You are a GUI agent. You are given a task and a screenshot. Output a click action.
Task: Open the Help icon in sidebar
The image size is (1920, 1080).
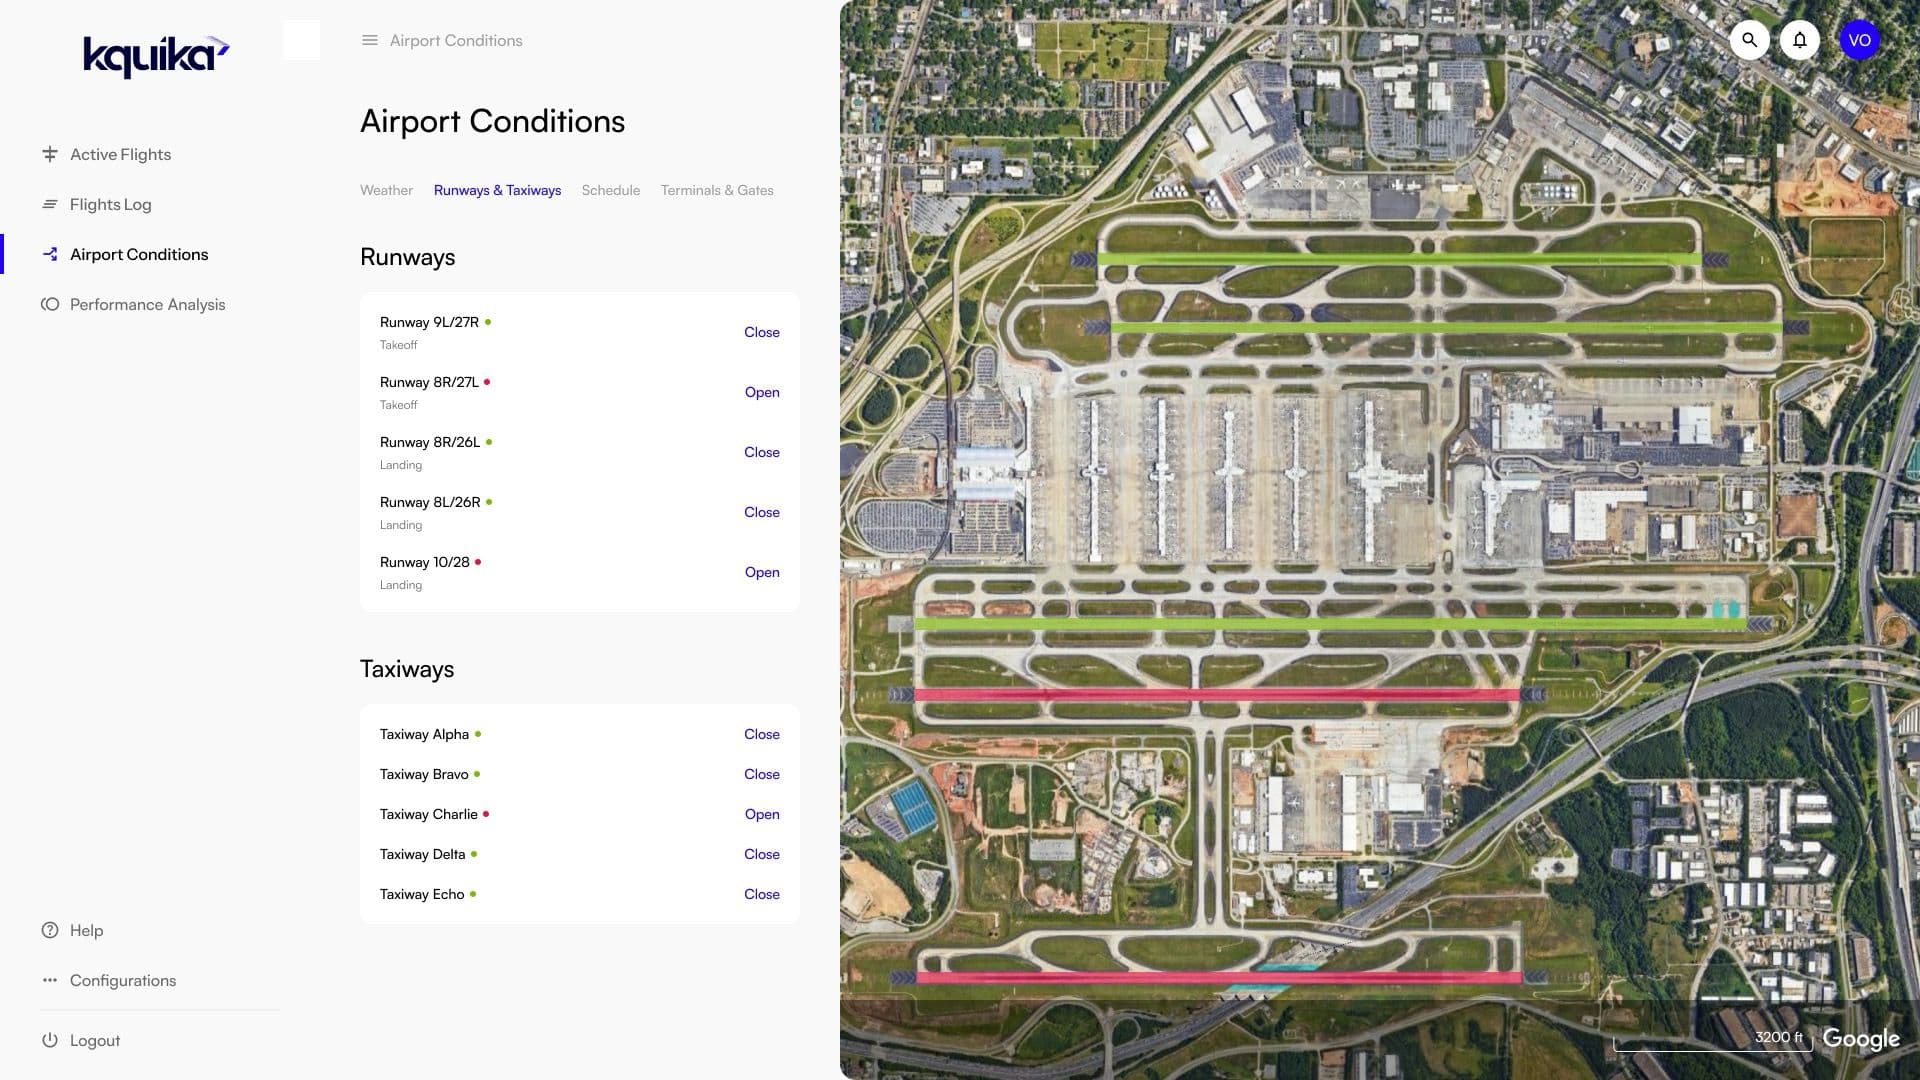pyautogui.click(x=50, y=930)
